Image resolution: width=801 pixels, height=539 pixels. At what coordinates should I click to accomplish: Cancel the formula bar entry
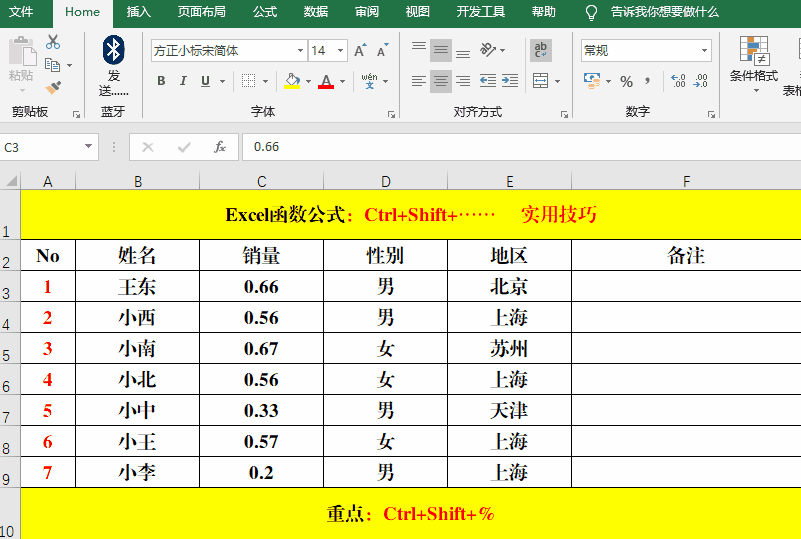pyautogui.click(x=148, y=147)
